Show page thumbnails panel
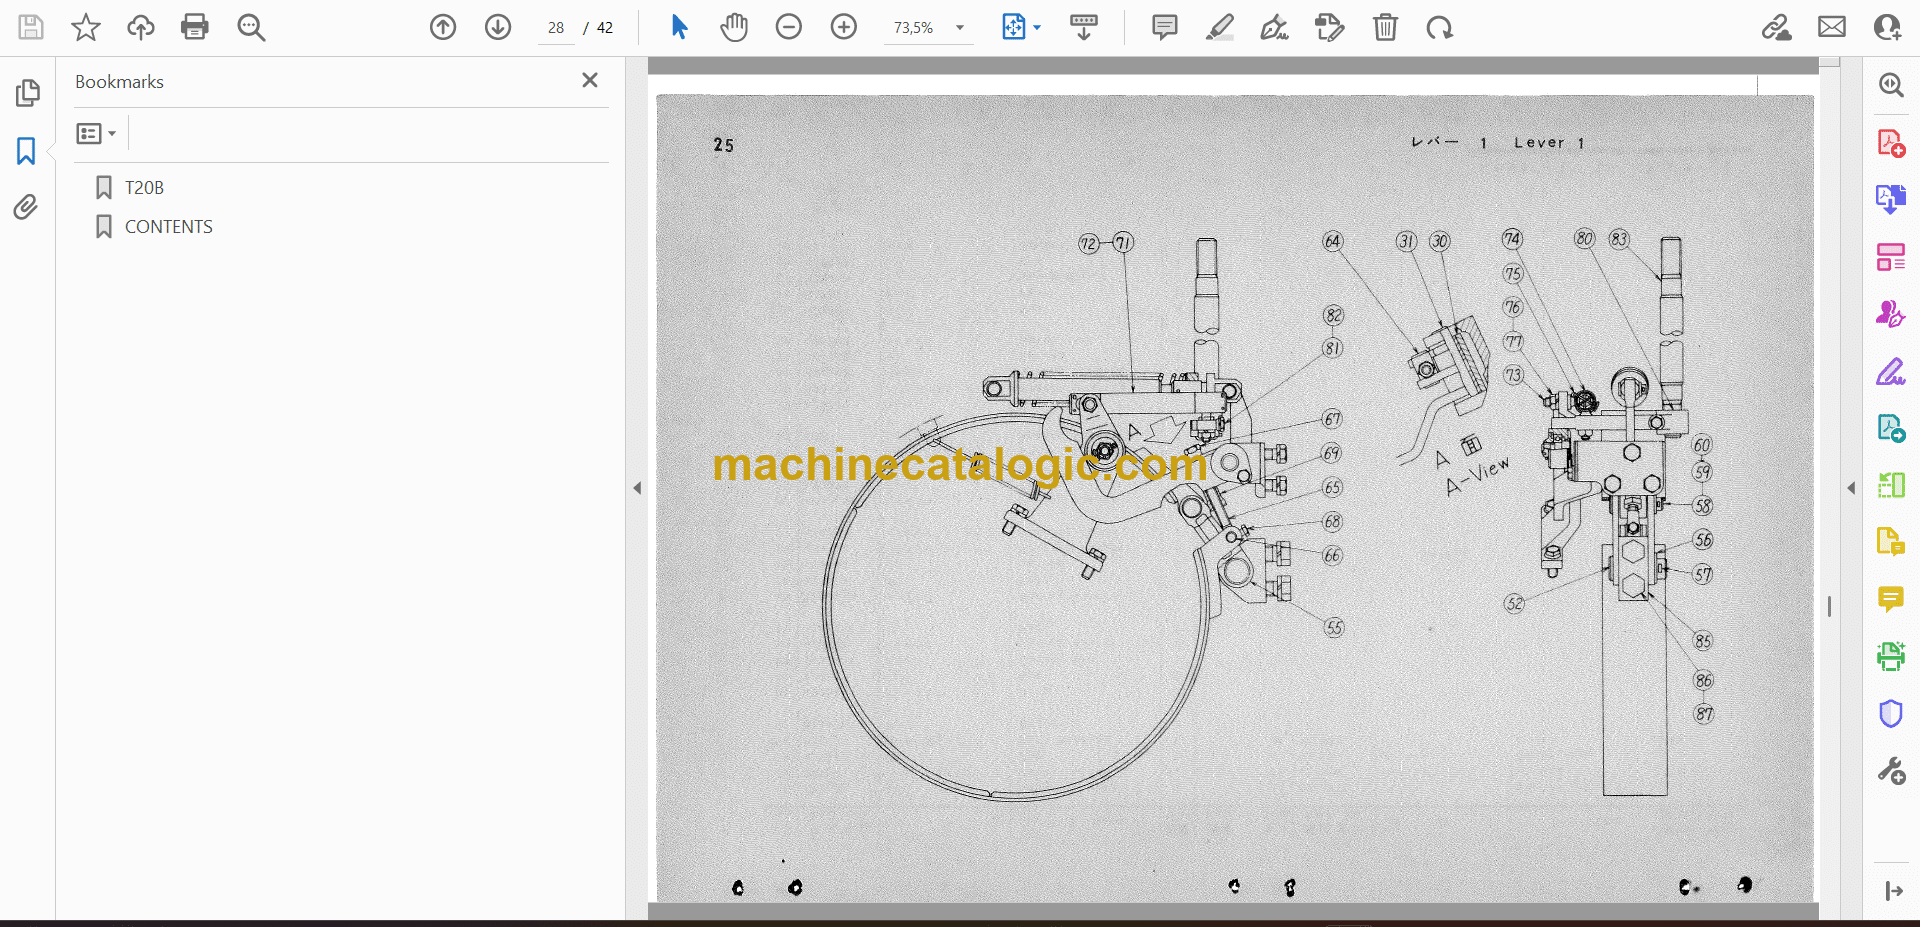Screen dimensions: 1920x927 (x=27, y=93)
